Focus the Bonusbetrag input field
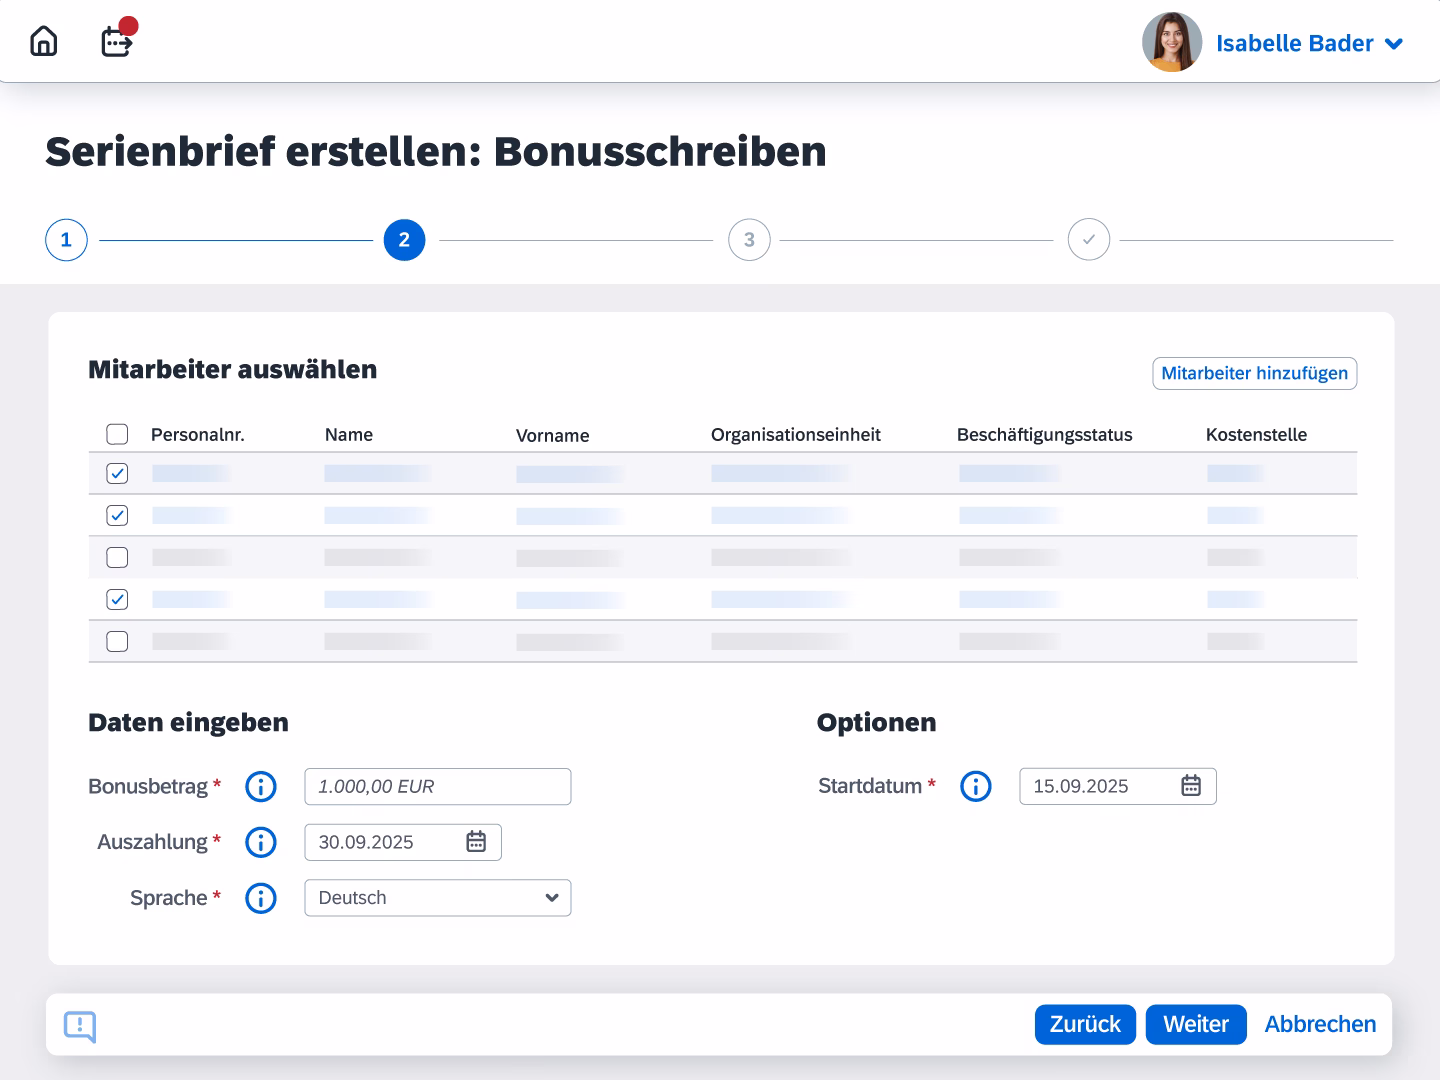This screenshot has height=1080, width=1440. (x=438, y=787)
